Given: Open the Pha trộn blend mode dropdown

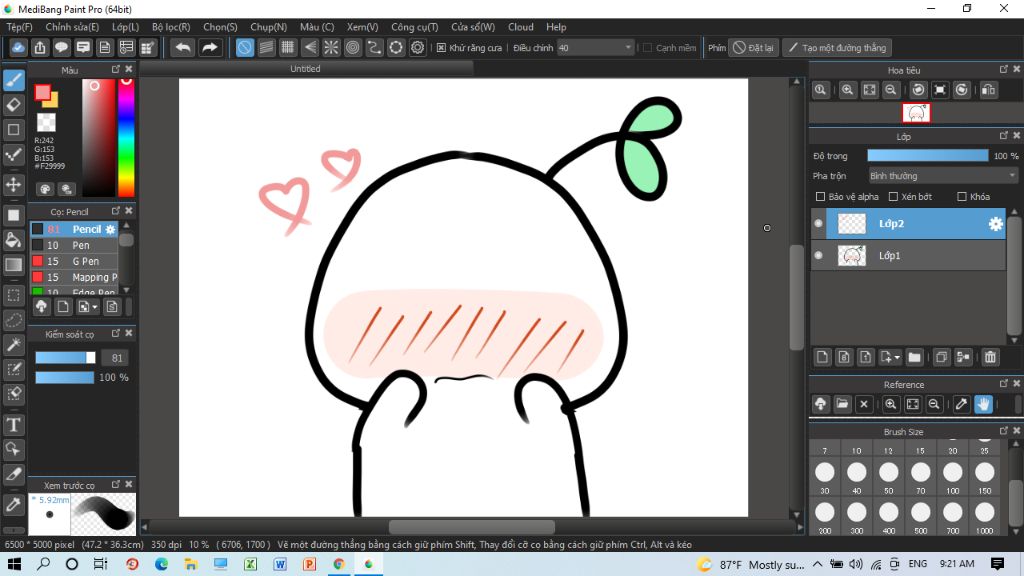Looking at the screenshot, I should (x=942, y=176).
